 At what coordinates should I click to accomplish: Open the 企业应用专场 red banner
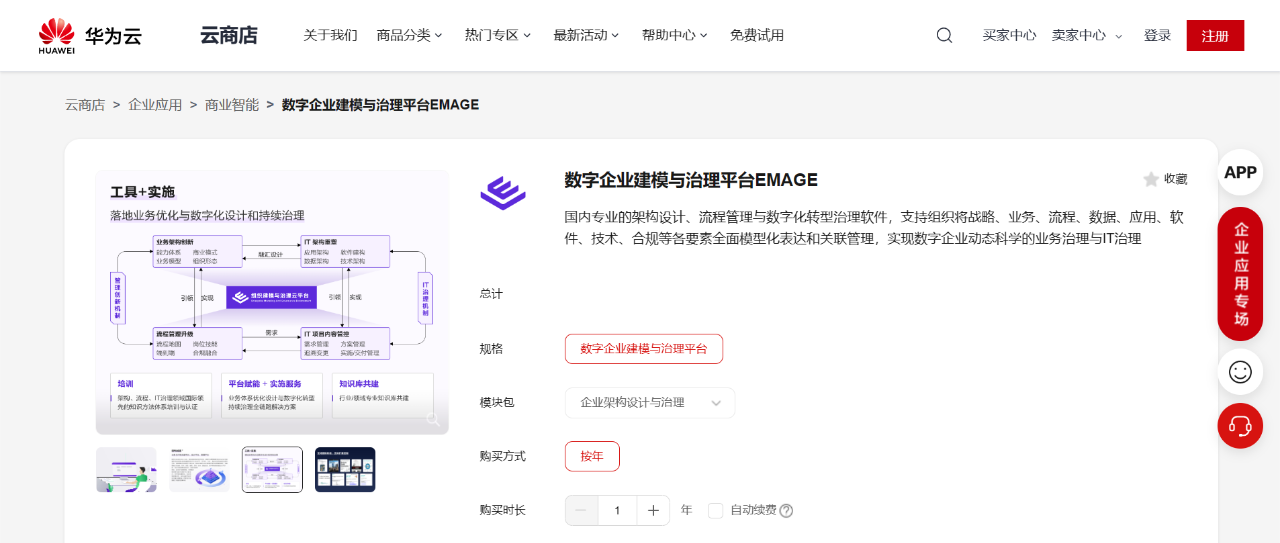1240,274
